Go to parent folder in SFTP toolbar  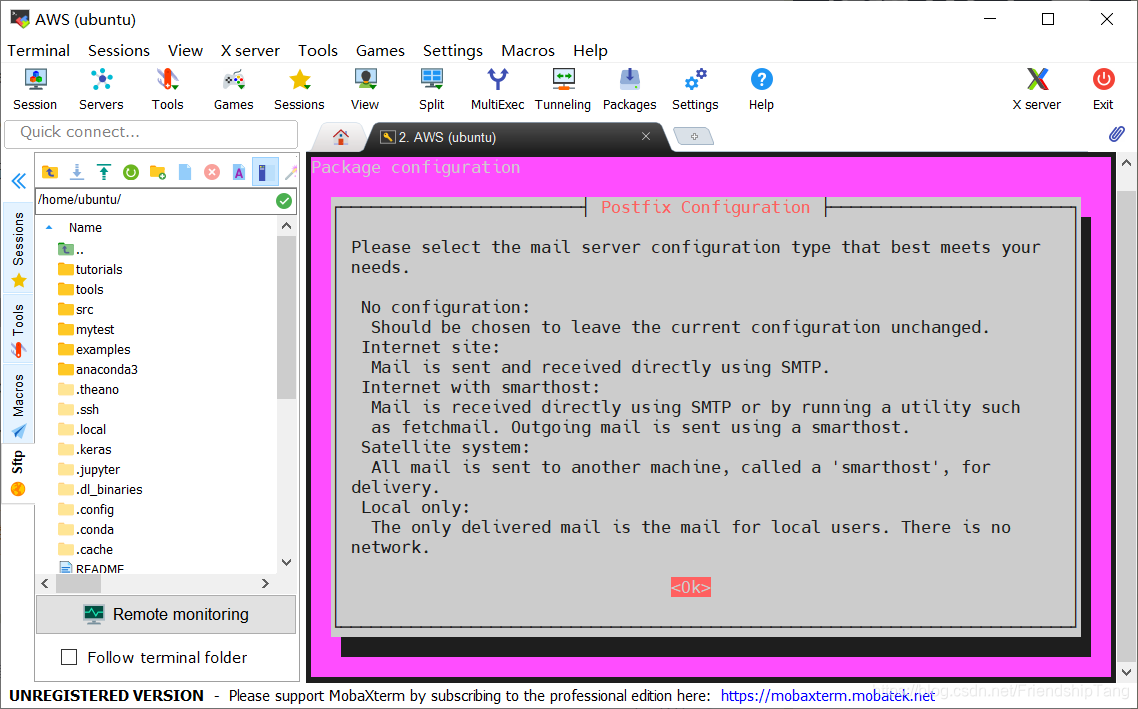[50, 172]
